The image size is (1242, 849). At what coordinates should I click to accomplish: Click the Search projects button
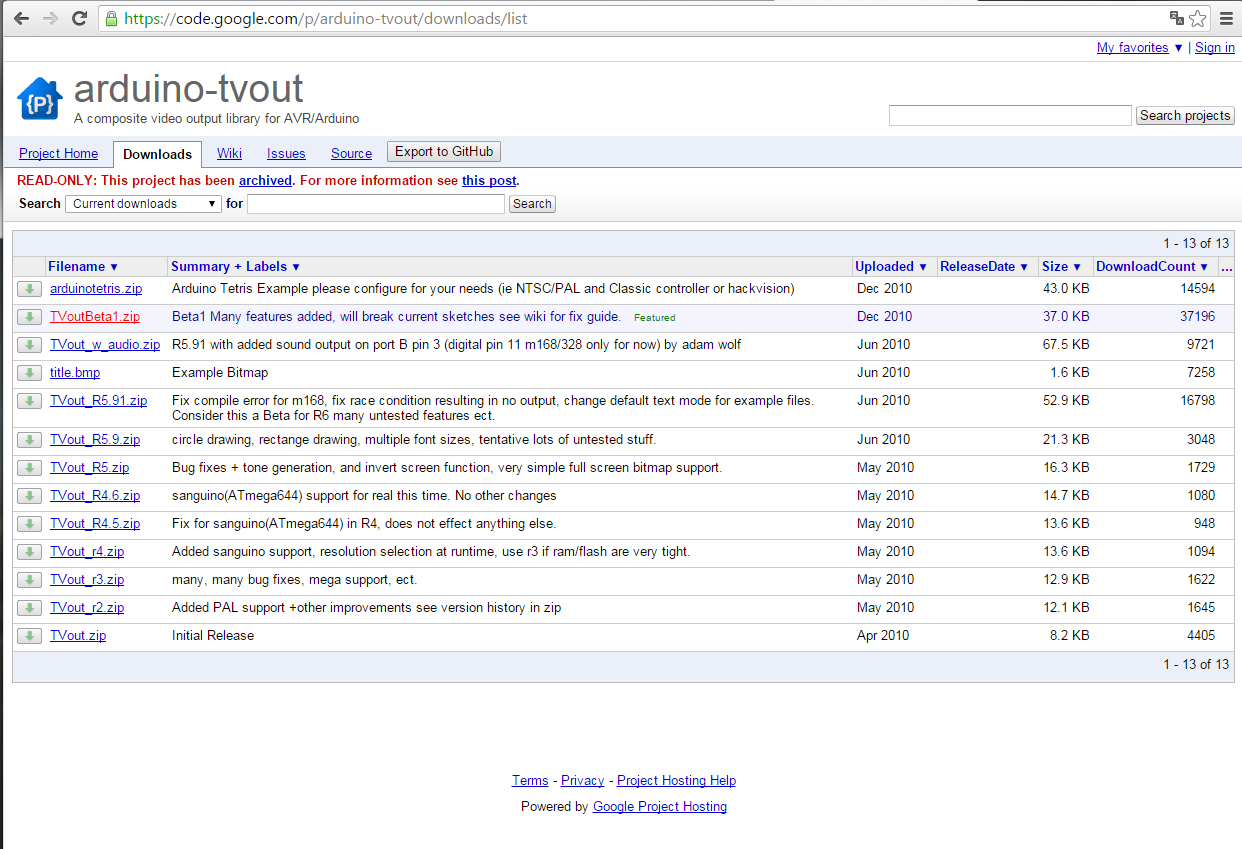1185,116
